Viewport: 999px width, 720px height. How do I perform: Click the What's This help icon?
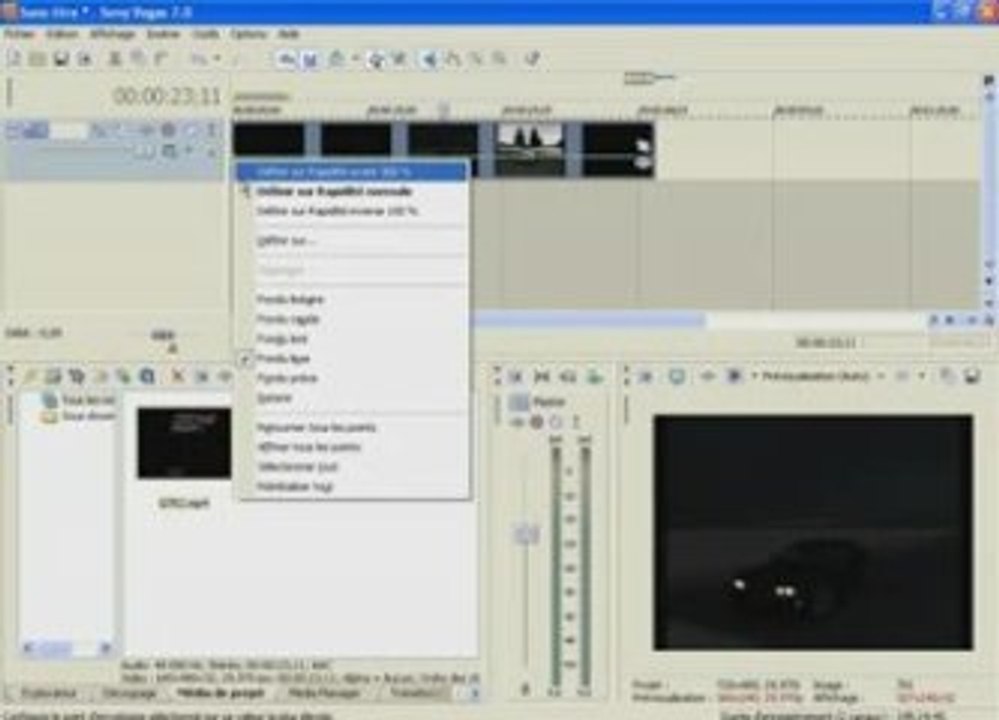click(533, 59)
